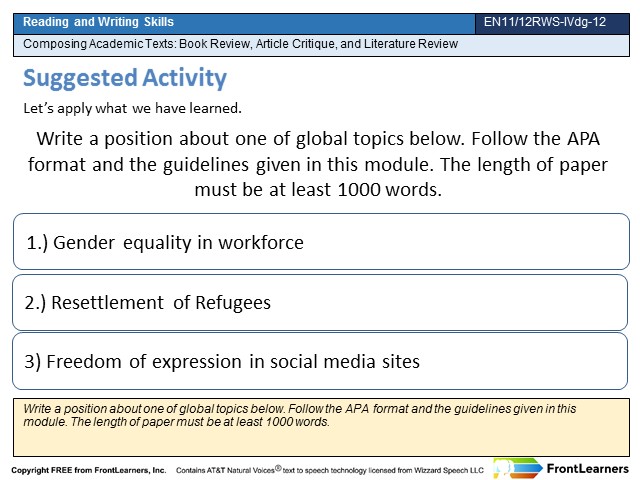
Task: Click 'Copyright FREE from FrontLearners, Inc.'
Action: pos(89,470)
